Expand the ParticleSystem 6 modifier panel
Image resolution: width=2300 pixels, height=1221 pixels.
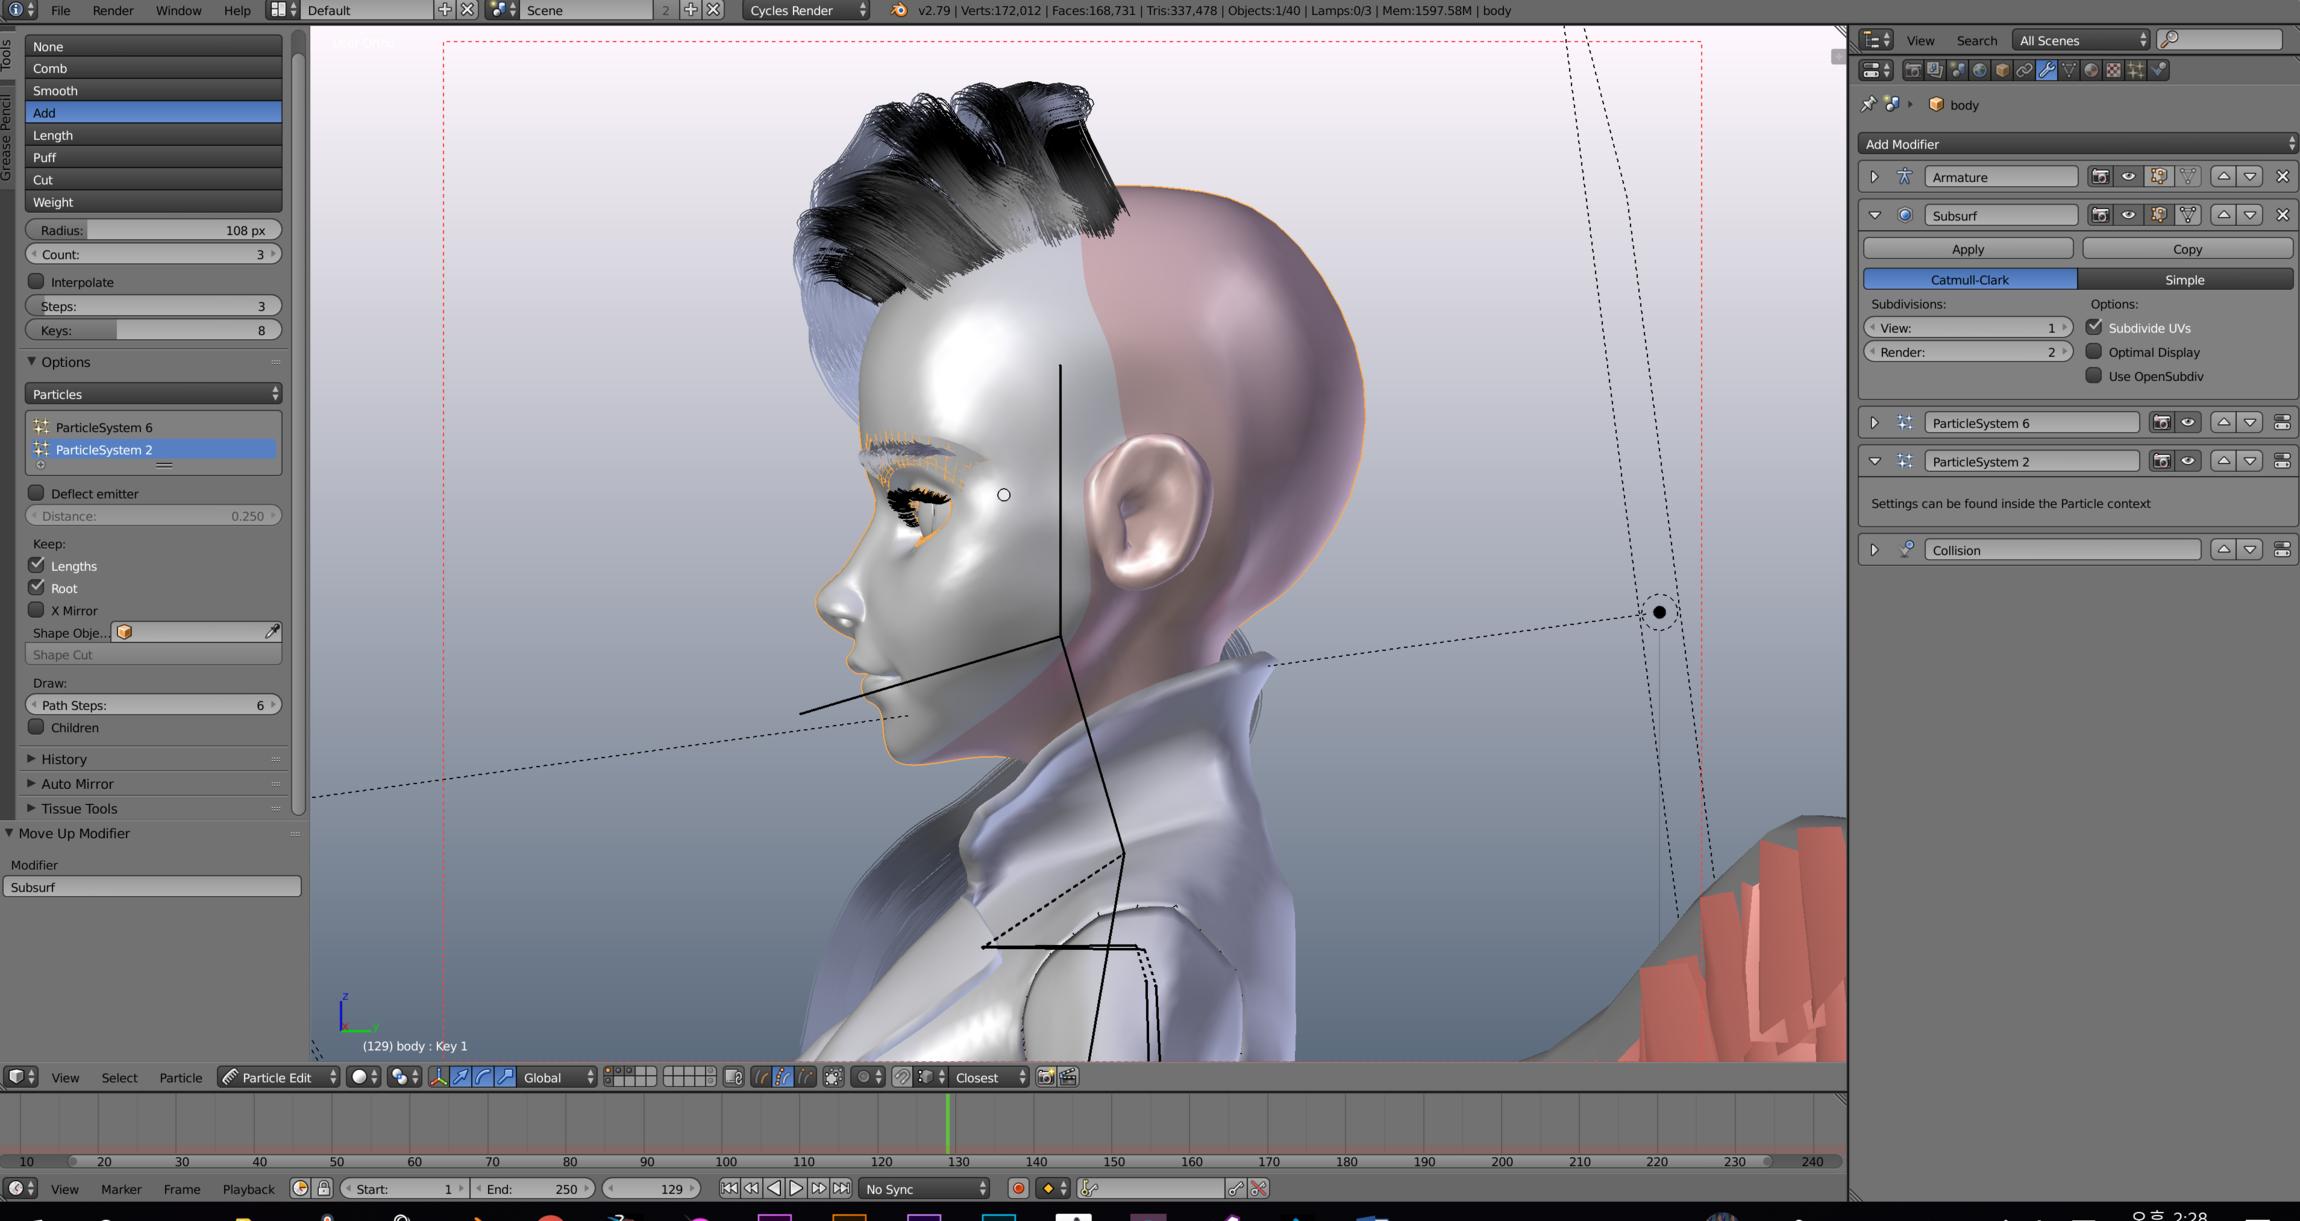tap(1875, 423)
